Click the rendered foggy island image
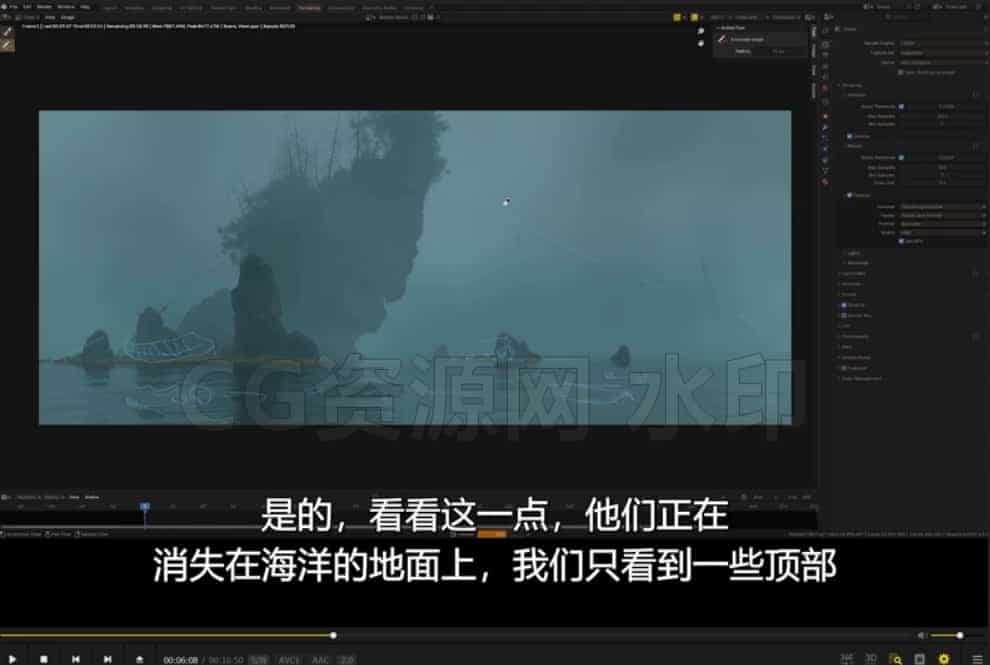Screen dimensions: 990x665 (x=415, y=267)
